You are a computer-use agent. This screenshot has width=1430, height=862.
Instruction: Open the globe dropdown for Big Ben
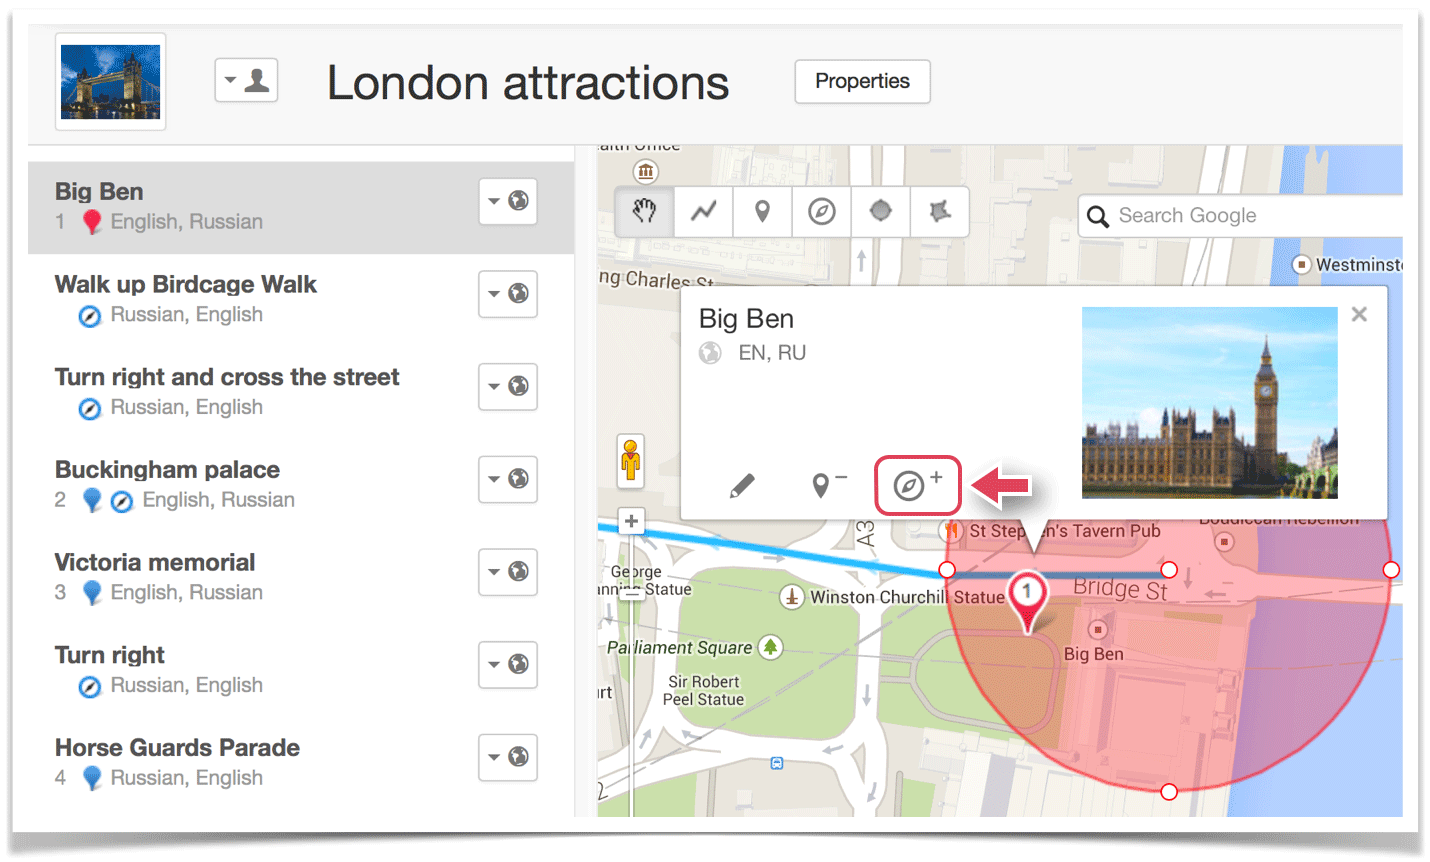[508, 201]
